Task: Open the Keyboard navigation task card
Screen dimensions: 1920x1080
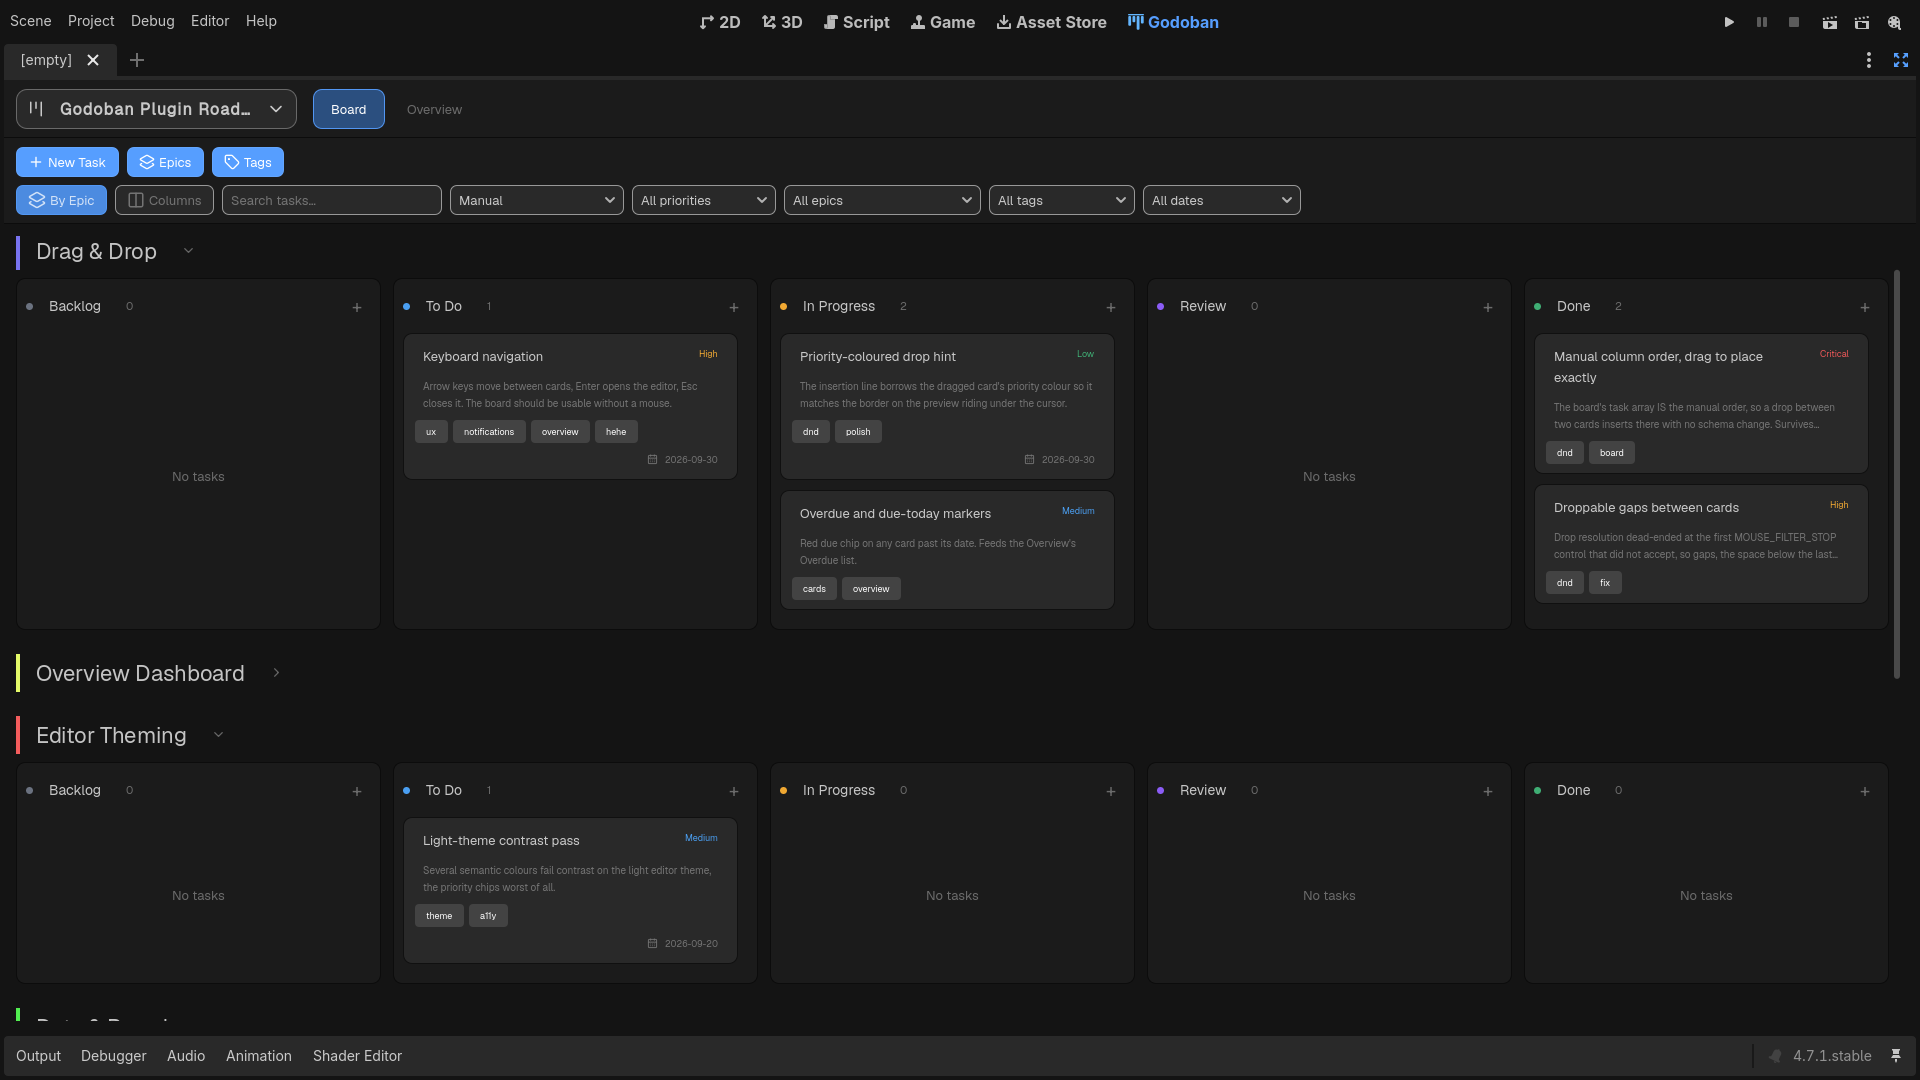Action: 570,407
